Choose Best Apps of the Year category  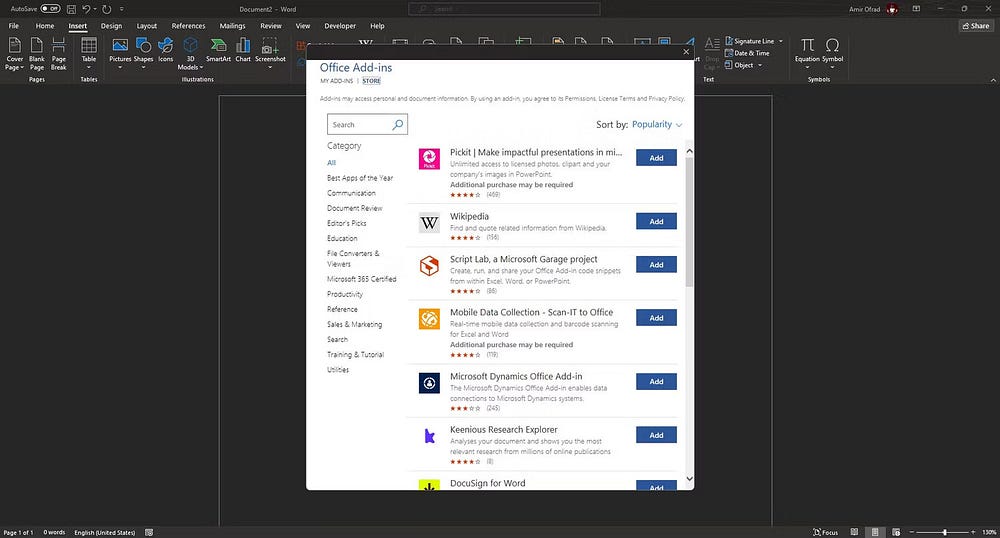click(x=360, y=178)
